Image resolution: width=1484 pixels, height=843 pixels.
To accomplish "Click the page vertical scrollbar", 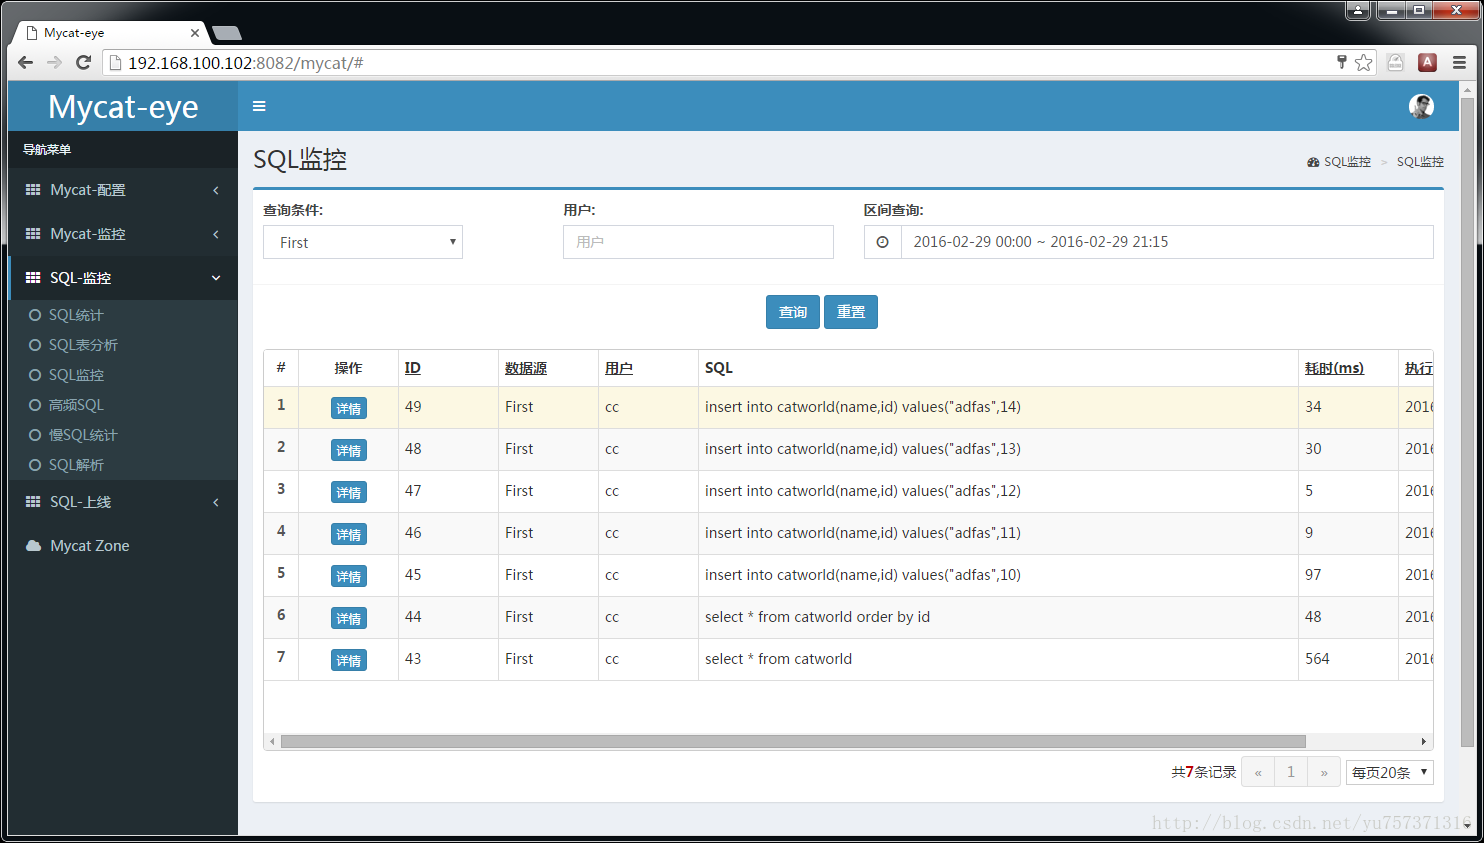I will (x=1467, y=421).
